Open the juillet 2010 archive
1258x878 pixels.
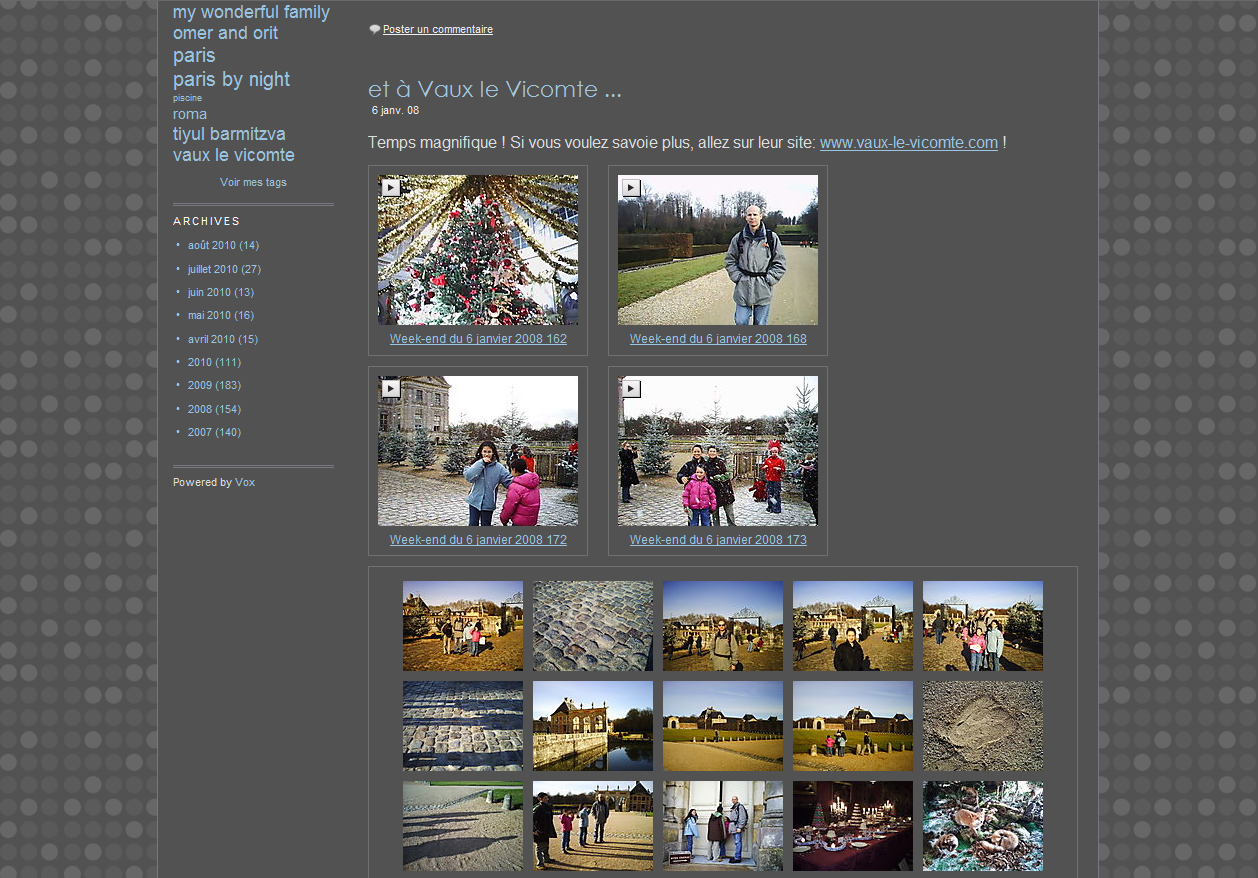[212, 269]
